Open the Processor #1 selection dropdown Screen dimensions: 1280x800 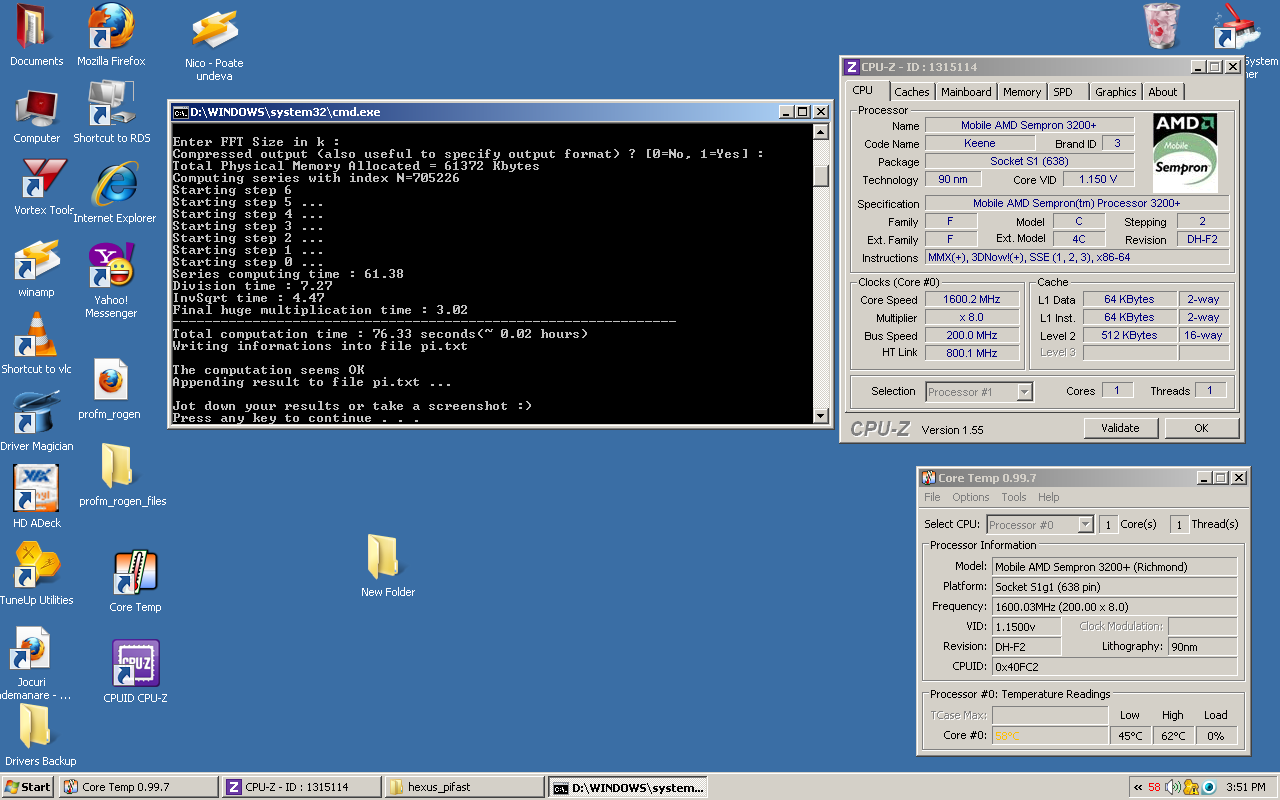(979, 392)
